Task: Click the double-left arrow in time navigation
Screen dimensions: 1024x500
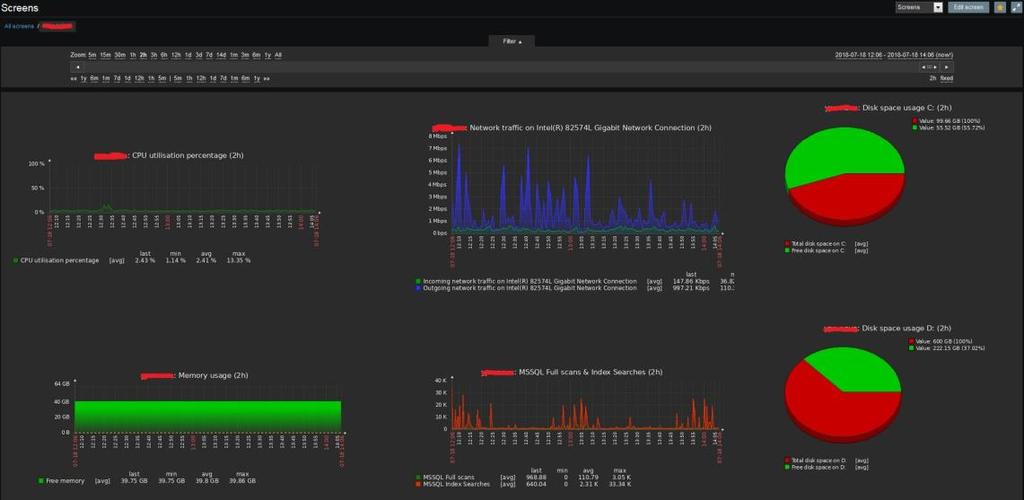Action: (74, 78)
